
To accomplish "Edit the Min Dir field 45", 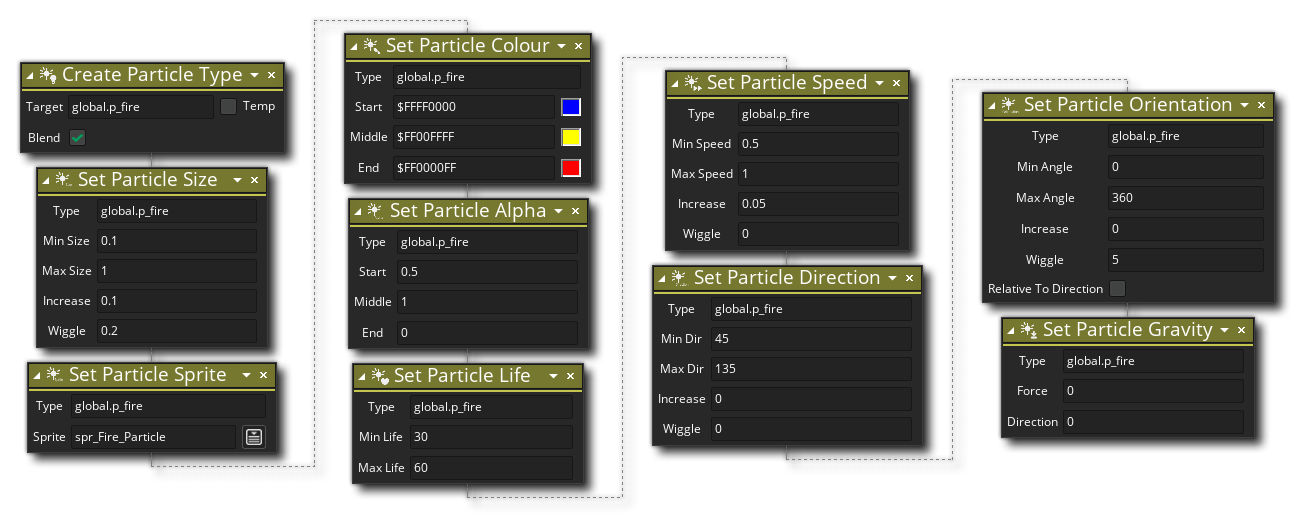I will coord(811,339).
